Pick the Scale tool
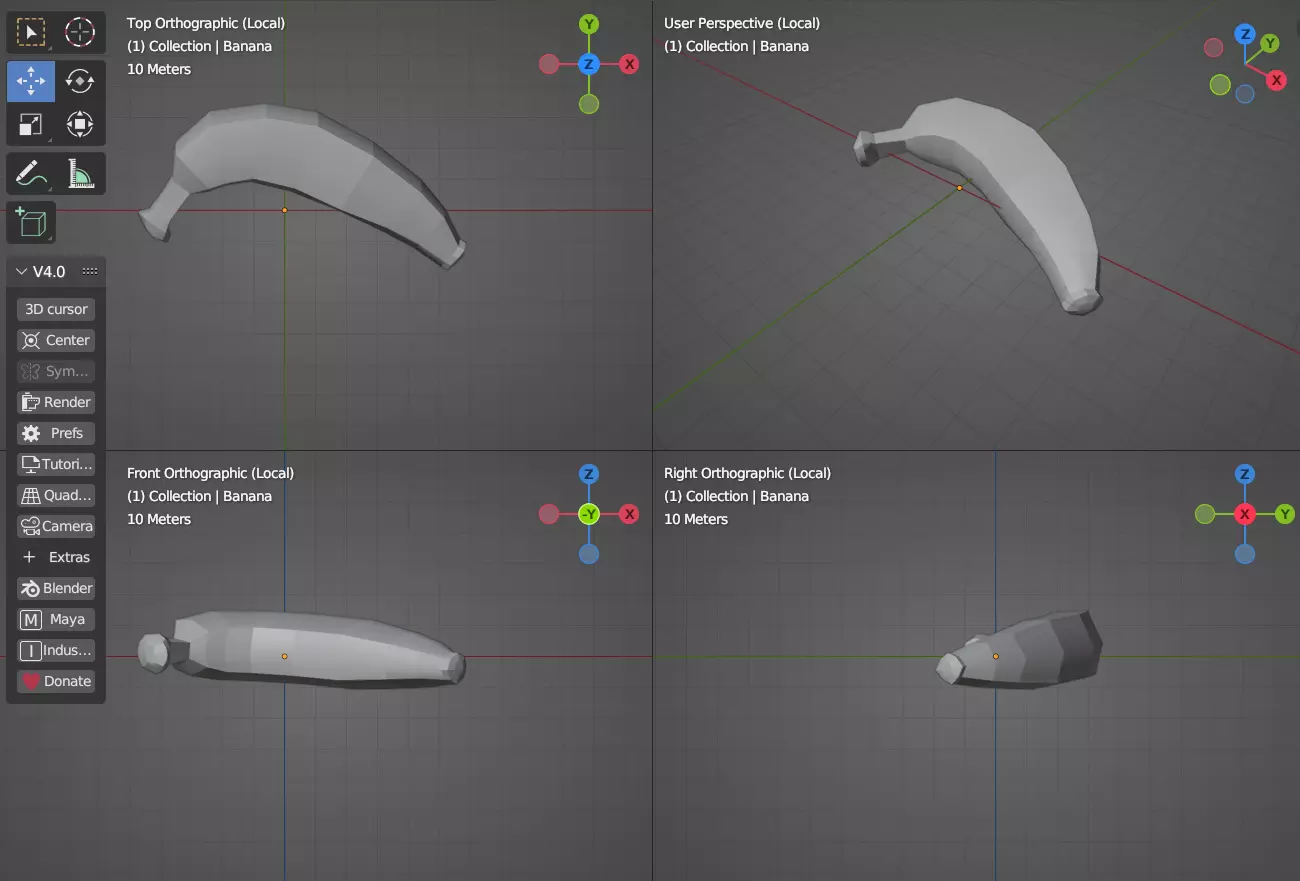1300x881 pixels. [31, 124]
